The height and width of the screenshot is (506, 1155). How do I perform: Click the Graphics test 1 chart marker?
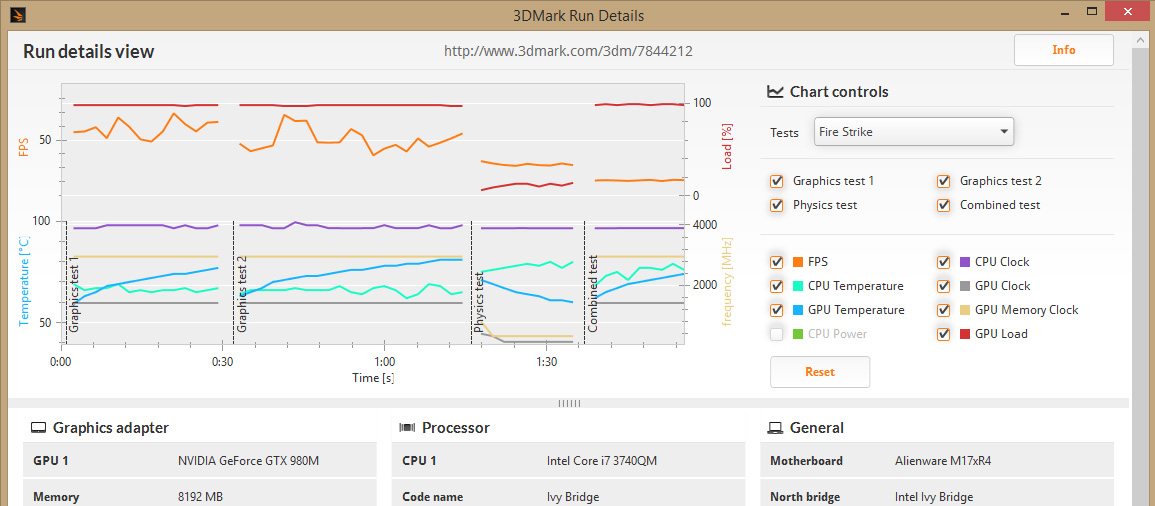pyautogui.click(x=74, y=295)
